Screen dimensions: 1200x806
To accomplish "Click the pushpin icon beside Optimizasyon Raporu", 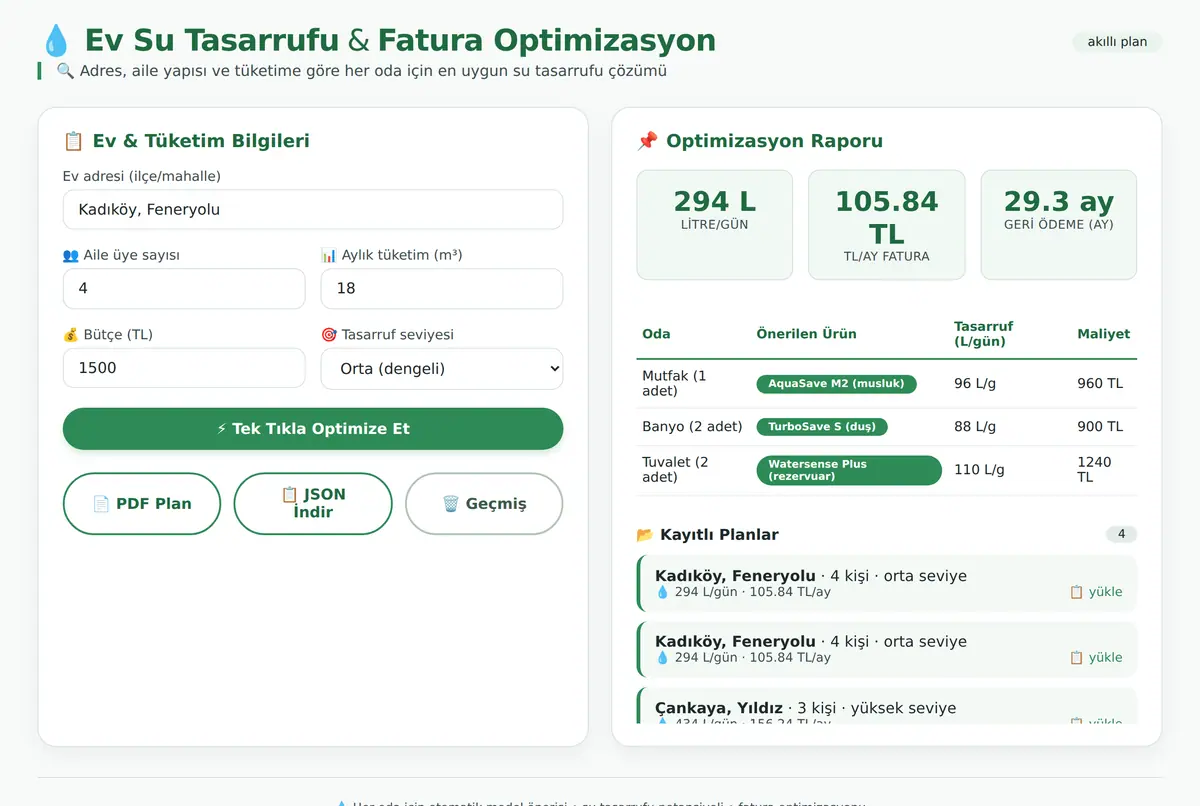I will (647, 141).
